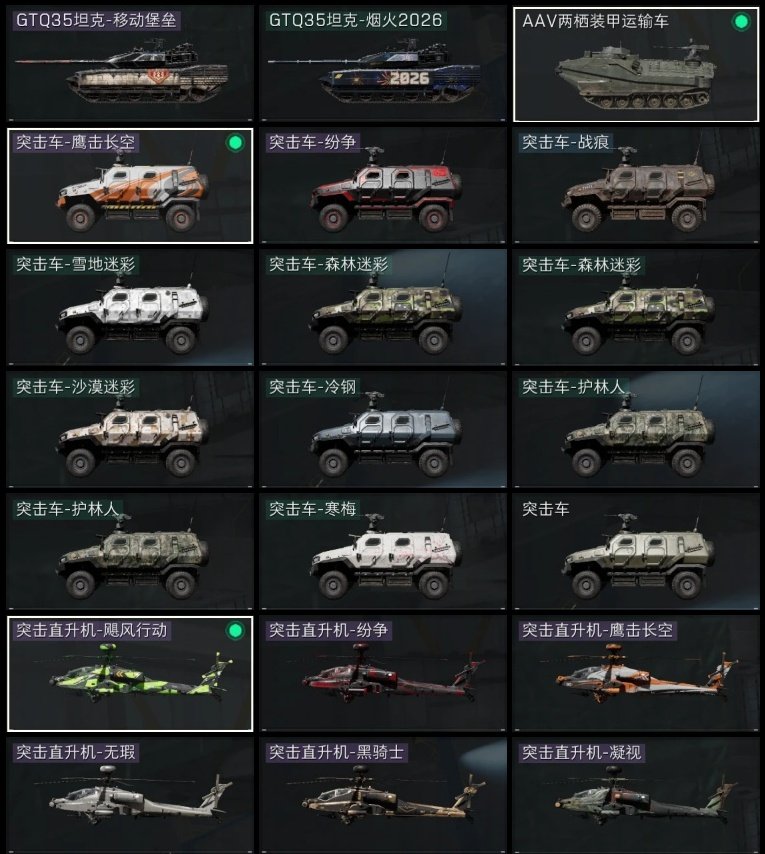
Task: Choose the 突击直升机-无瑕 helicopter skin
Action: pos(130,795)
